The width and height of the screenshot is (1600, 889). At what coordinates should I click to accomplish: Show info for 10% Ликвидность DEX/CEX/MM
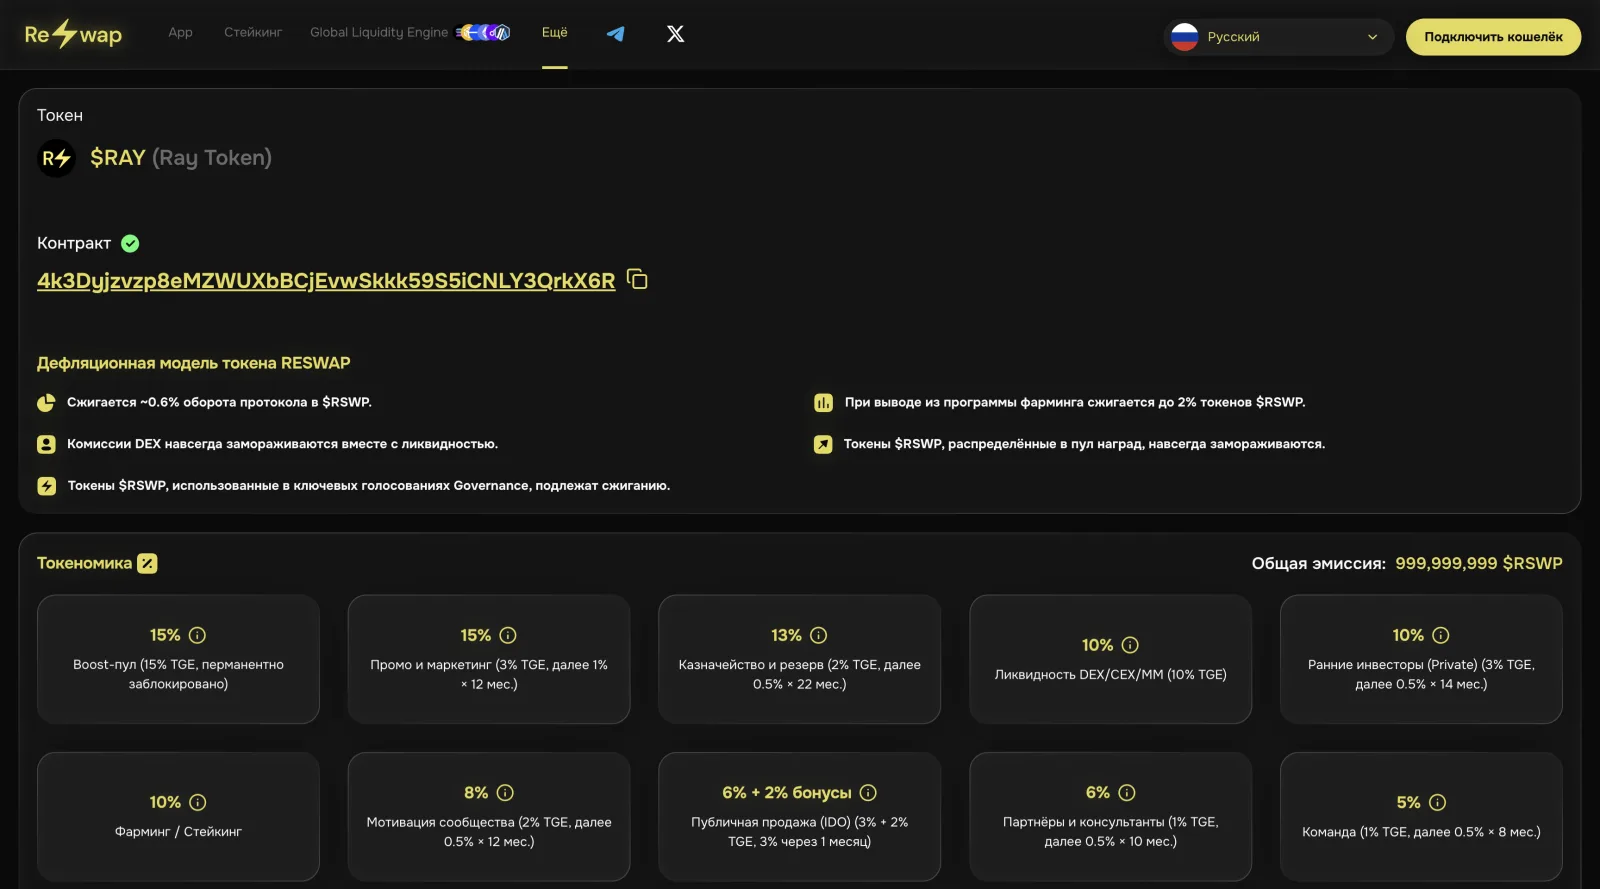[1130, 645]
